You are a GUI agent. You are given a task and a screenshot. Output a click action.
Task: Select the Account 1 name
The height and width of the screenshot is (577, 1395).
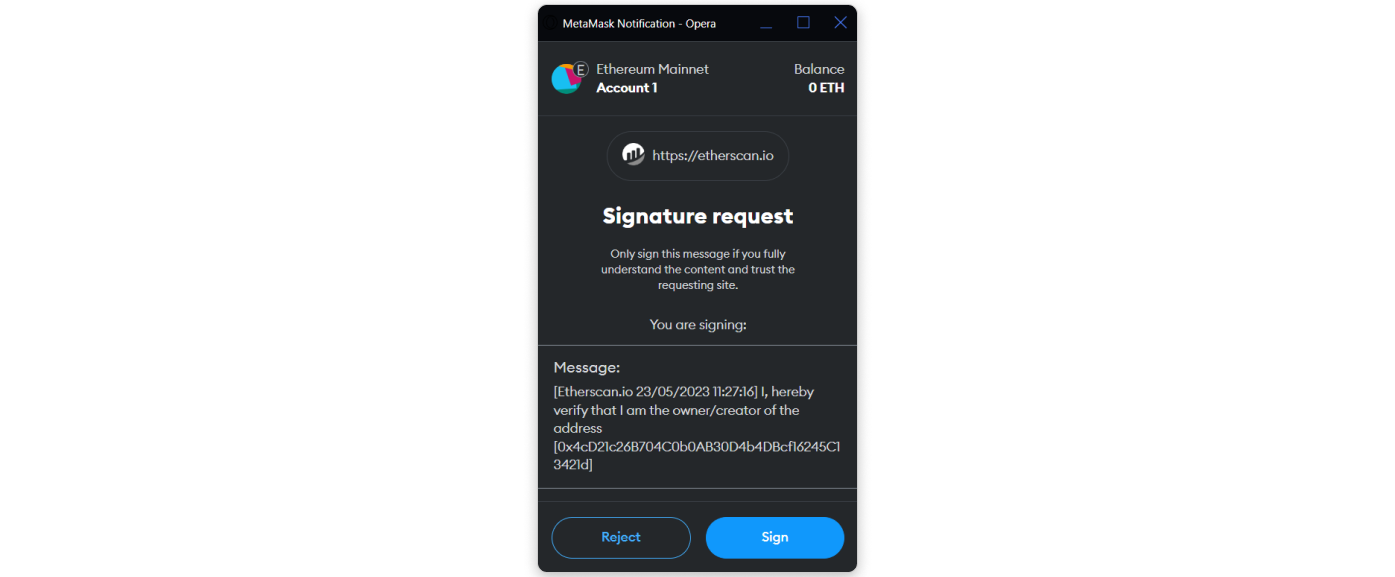click(627, 88)
